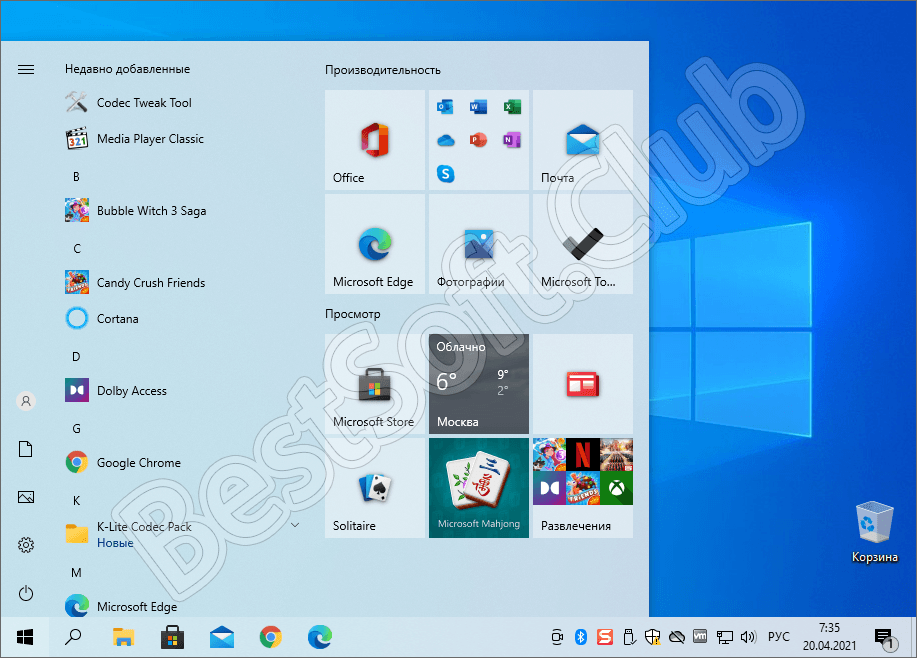The image size is (917, 658).
Task: Open the Microsoft To Do tile
Action: click(583, 244)
